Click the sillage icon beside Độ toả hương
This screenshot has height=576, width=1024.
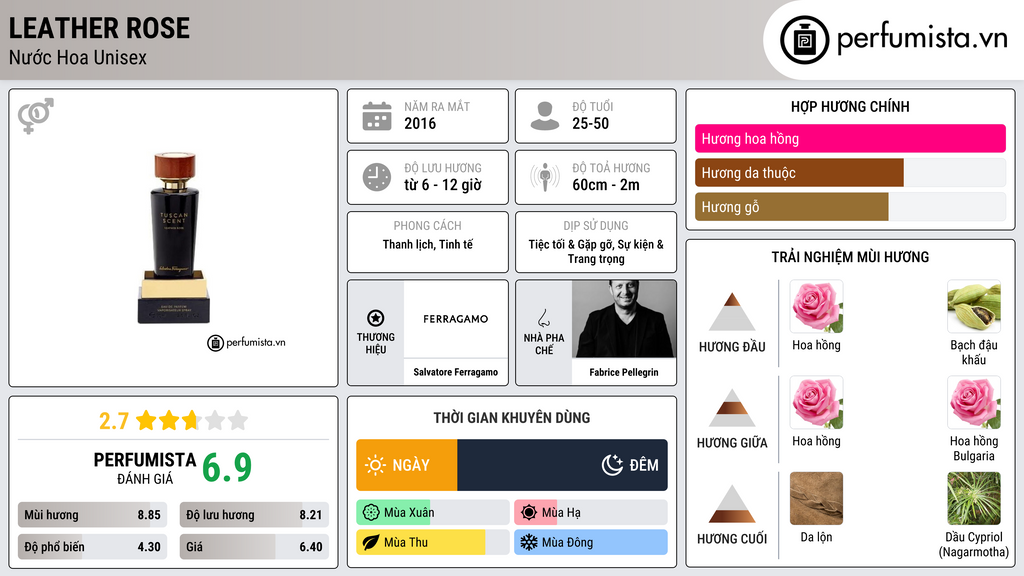point(545,177)
